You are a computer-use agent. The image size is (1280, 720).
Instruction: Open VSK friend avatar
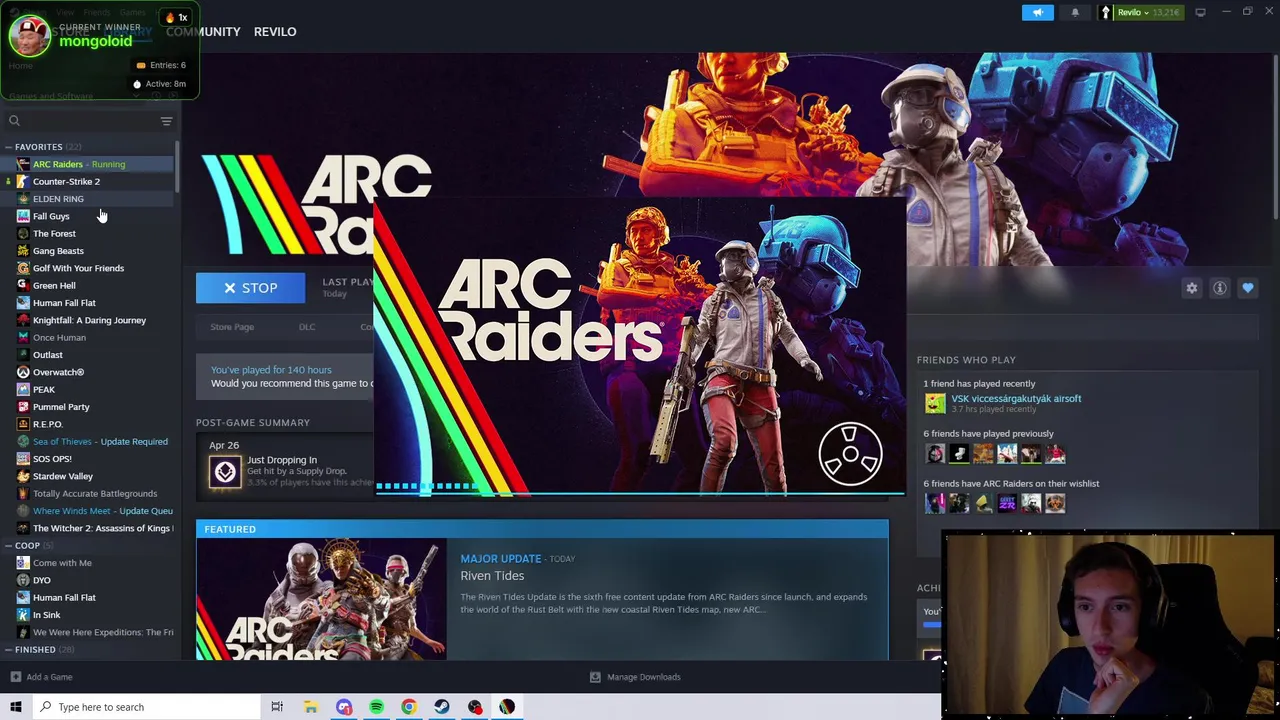point(935,403)
